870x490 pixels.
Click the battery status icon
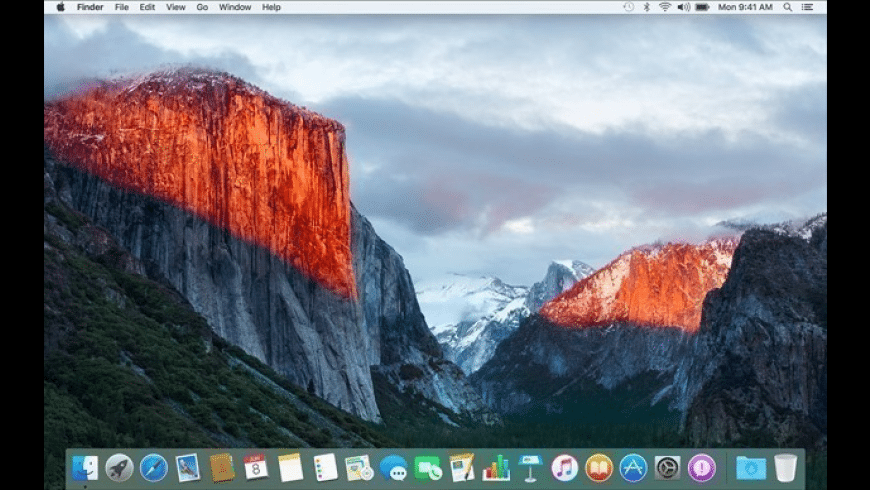[x=702, y=7]
